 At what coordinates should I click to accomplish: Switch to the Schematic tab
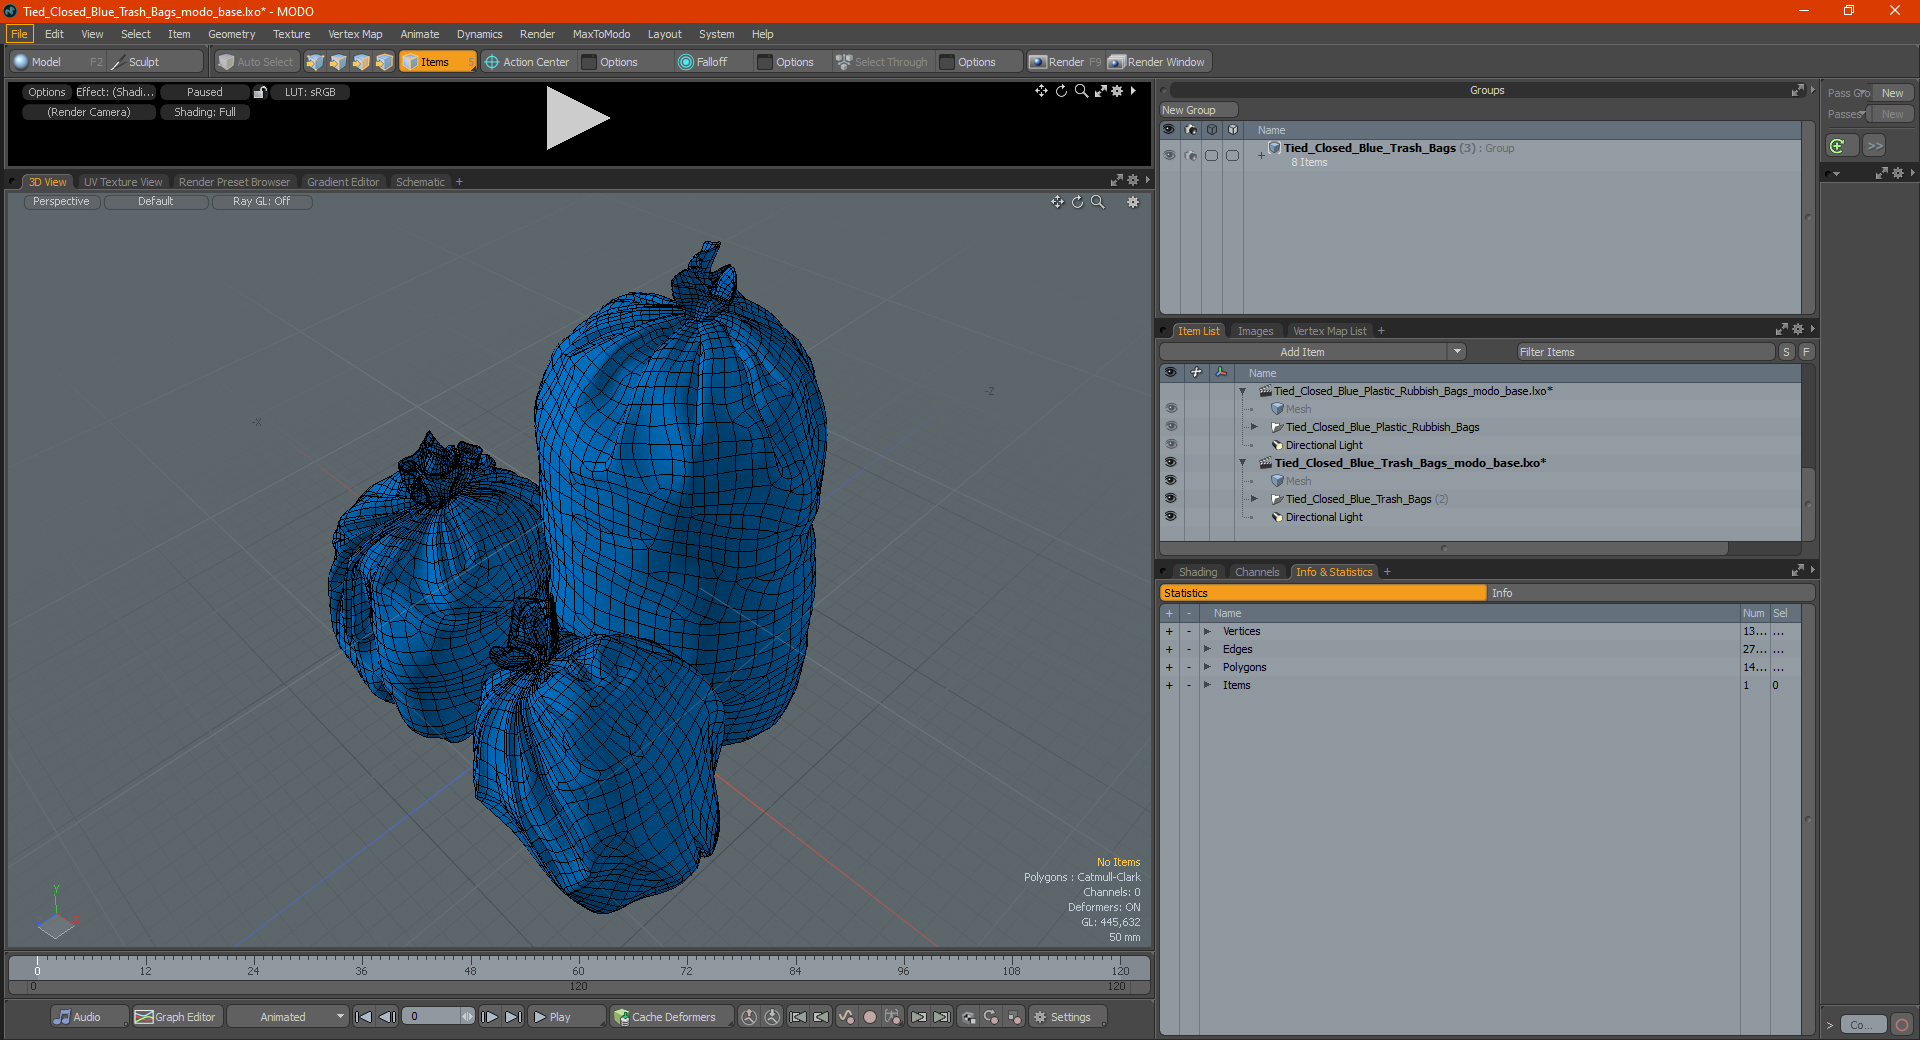(420, 182)
